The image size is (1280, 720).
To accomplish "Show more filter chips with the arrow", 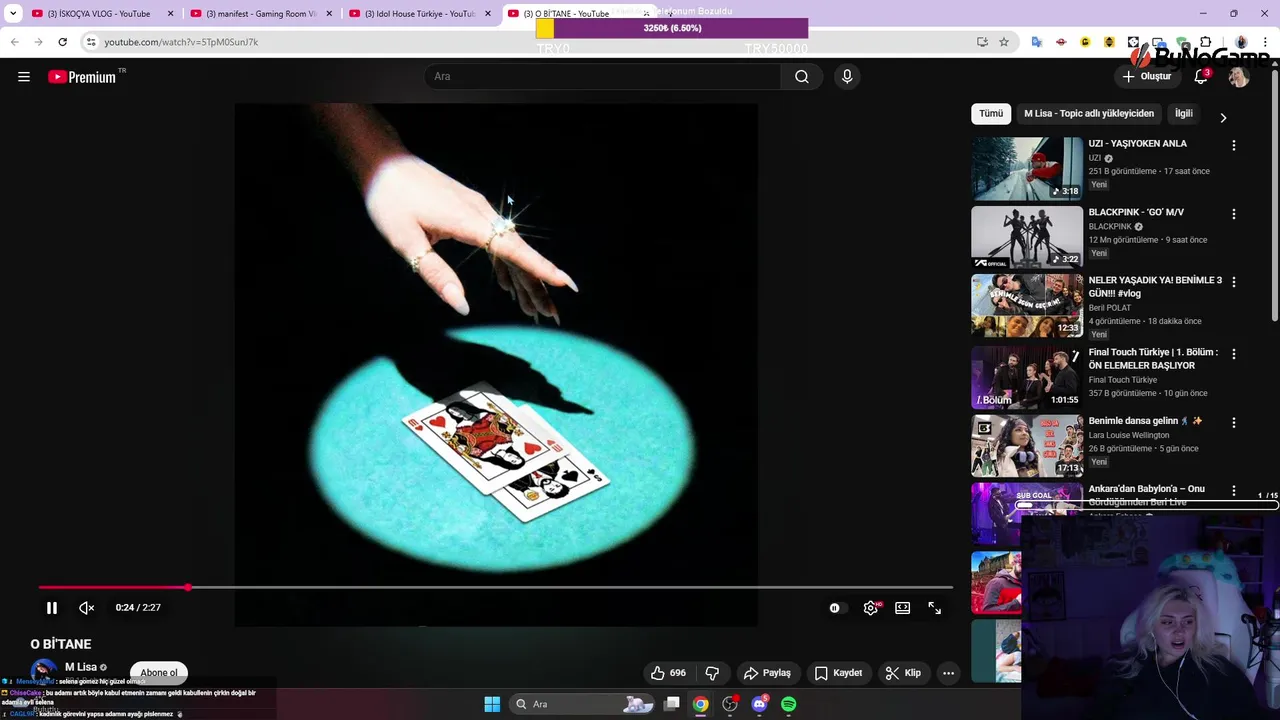I will pos(1223,117).
